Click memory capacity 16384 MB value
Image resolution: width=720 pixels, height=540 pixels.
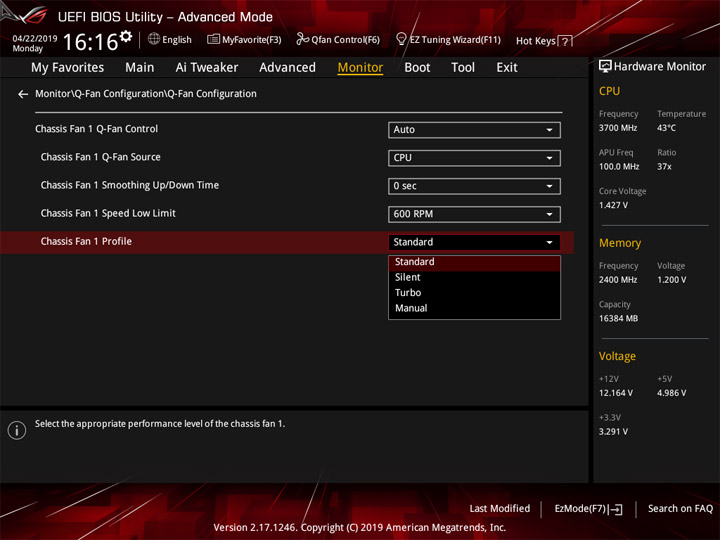[618, 319]
